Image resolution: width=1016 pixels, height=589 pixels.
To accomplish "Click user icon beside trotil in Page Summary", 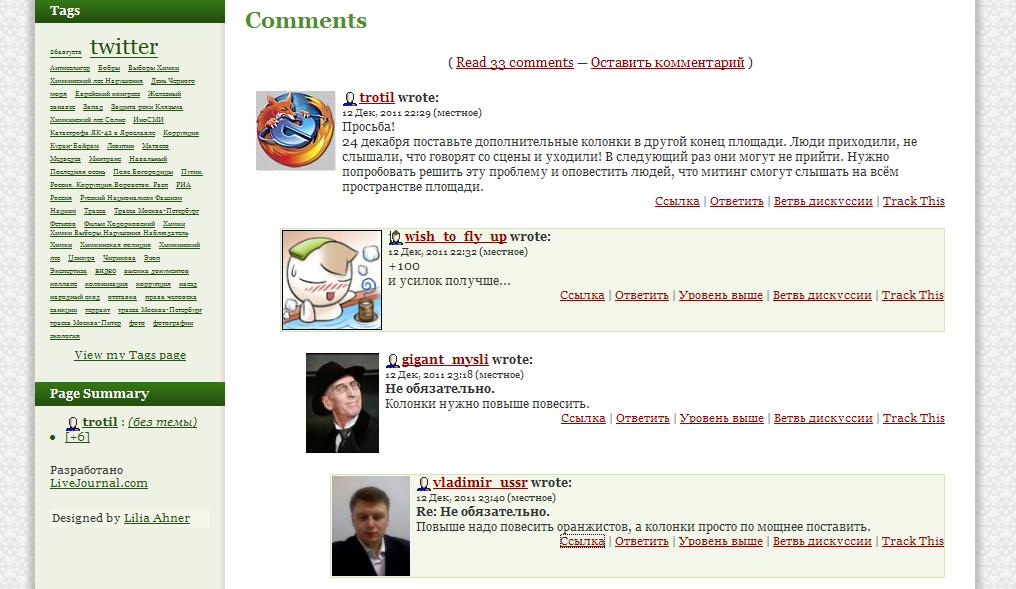I will [73, 423].
